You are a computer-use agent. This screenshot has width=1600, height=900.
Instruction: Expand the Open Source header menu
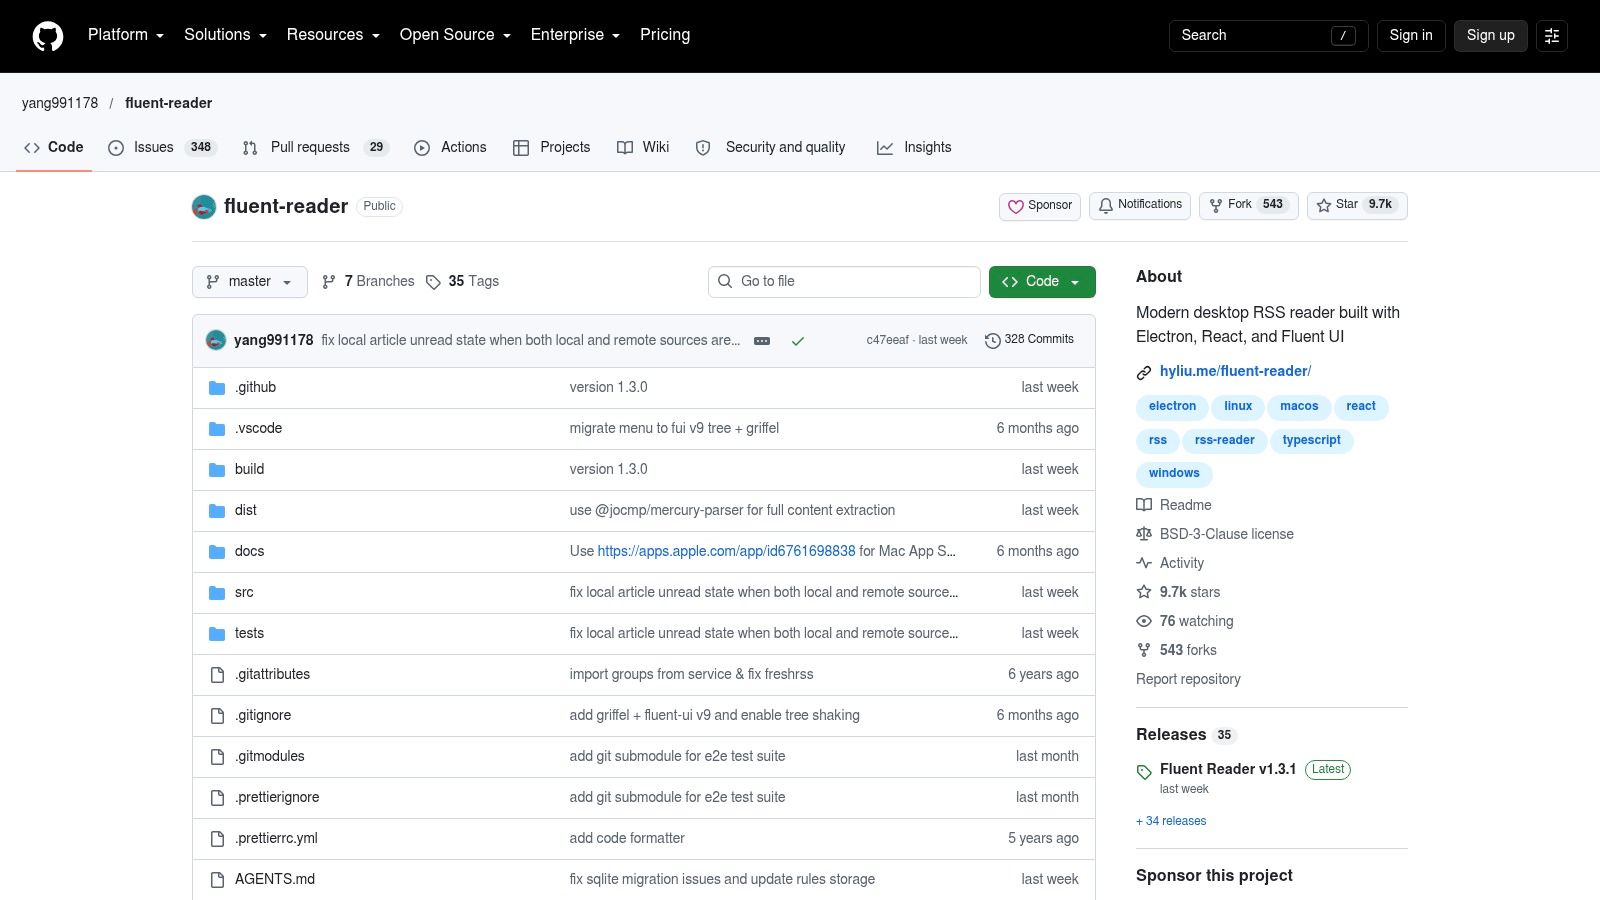click(456, 35)
